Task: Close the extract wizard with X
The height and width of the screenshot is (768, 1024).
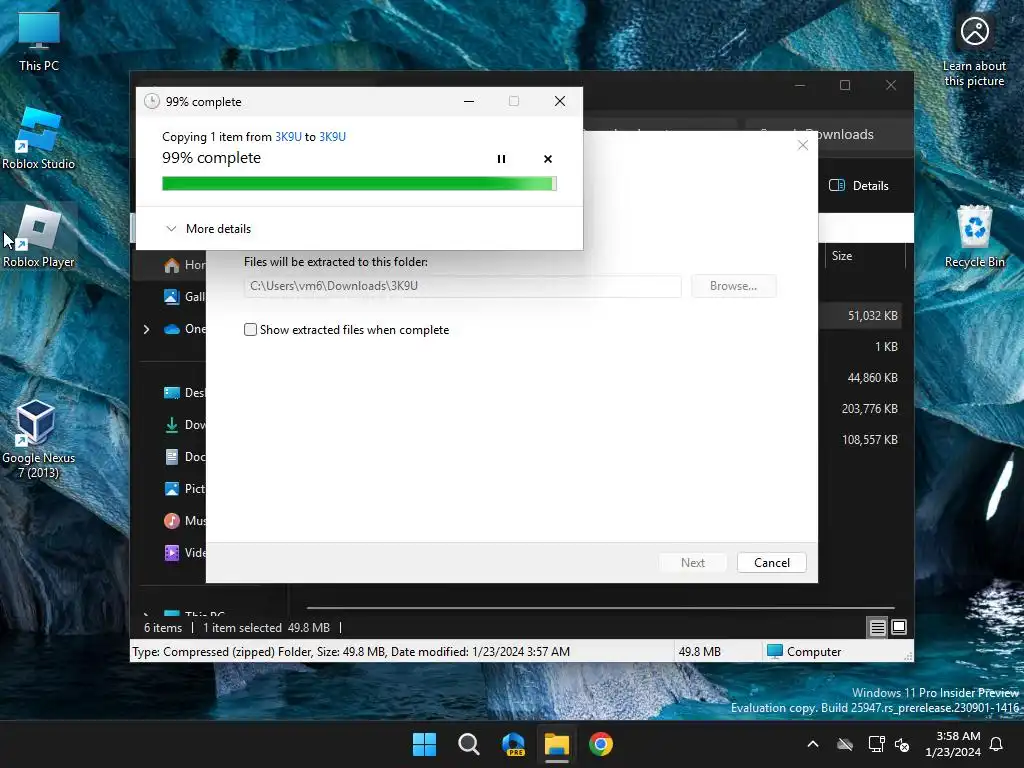Action: (x=803, y=145)
